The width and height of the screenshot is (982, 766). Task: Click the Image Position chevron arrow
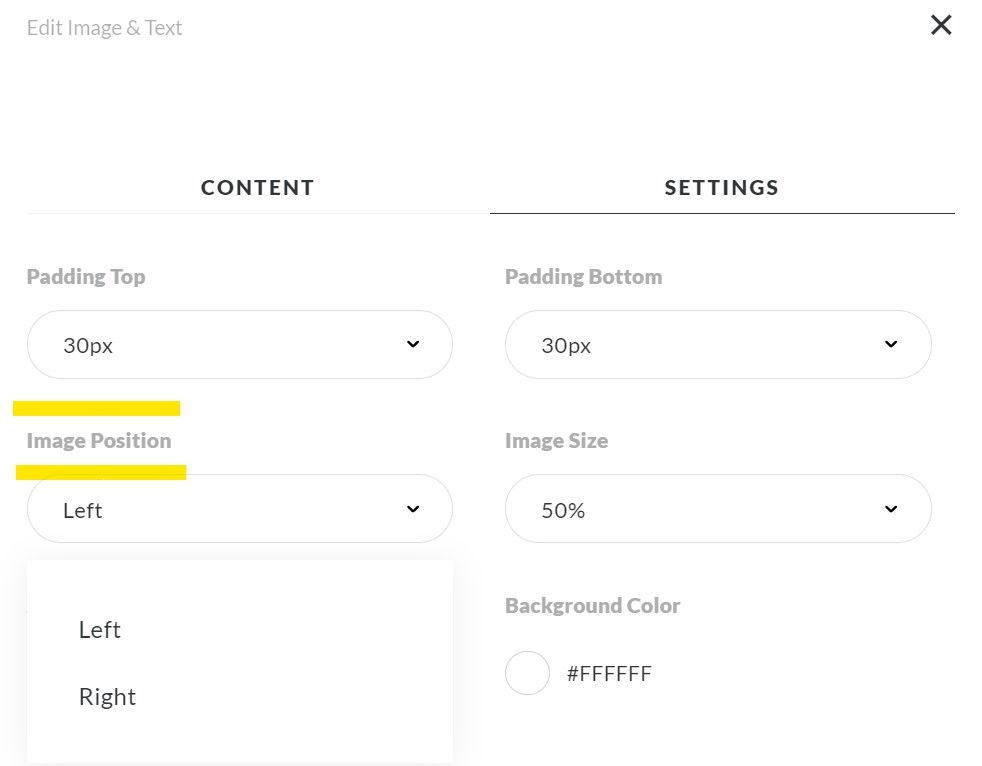[x=413, y=509]
